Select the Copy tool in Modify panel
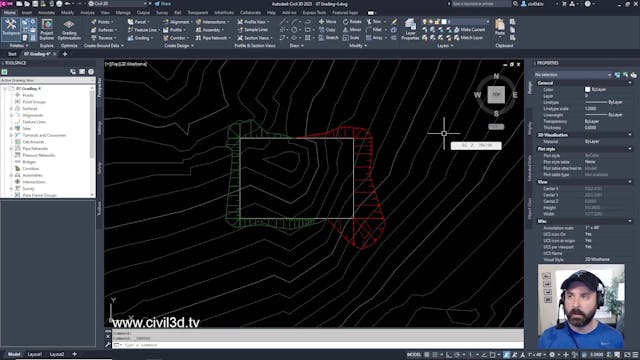The width and height of the screenshot is (640, 360). pyautogui.click(x=327, y=30)
